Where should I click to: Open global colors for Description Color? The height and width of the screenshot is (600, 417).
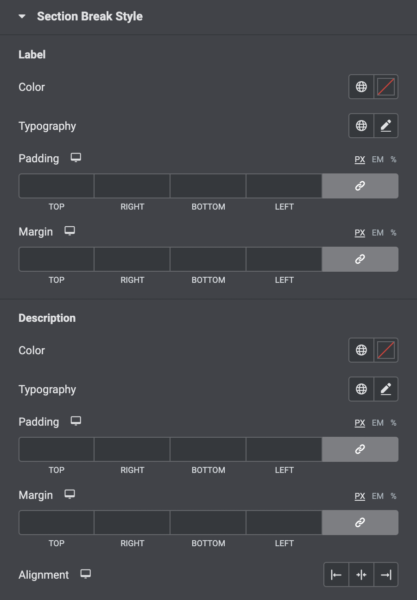pyautogui.click(x=361, y=350)
